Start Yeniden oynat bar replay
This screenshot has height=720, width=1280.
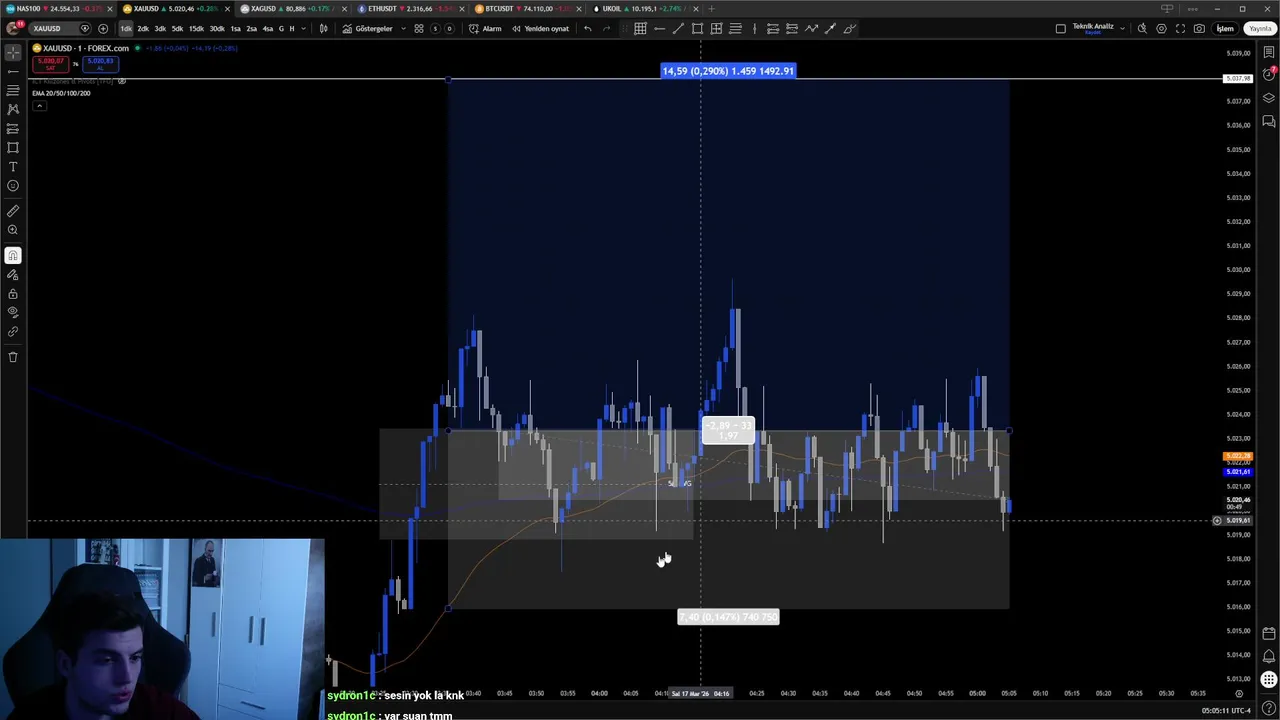point(541,28)
